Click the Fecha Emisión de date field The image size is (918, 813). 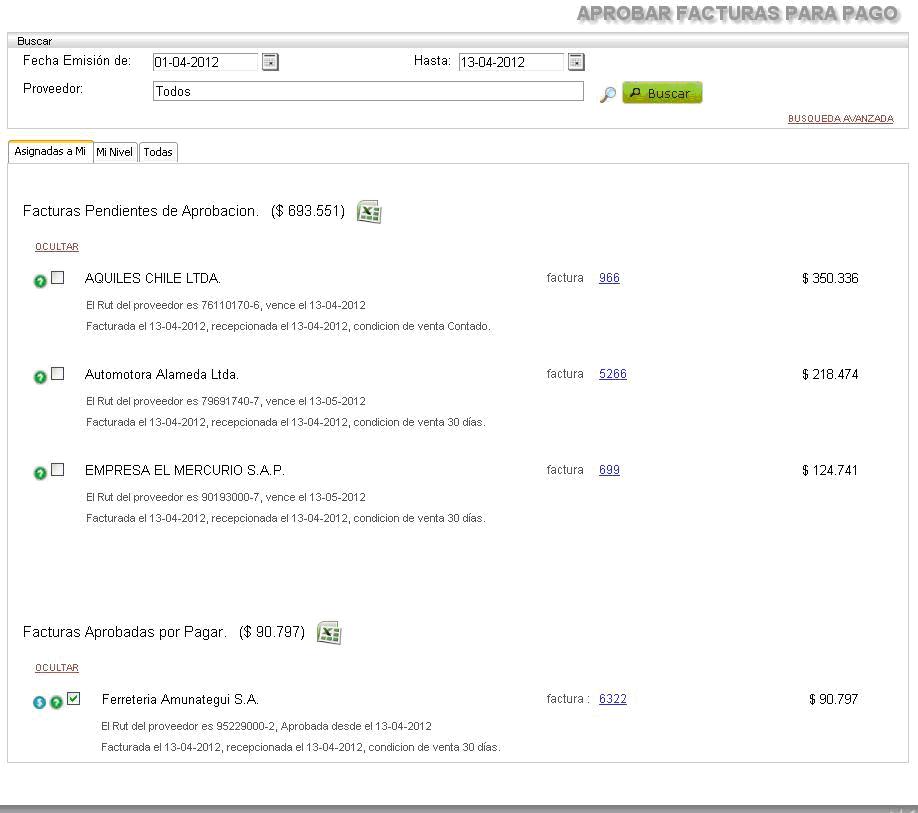(x=205, y=62)
